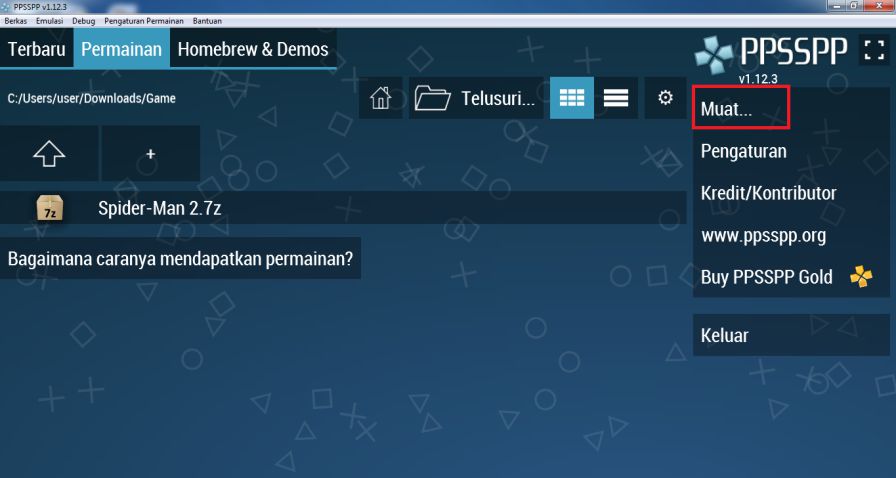Click the PPSSPP logo
Viewport: 896px width, 478px height.
[x=770, y=53]
